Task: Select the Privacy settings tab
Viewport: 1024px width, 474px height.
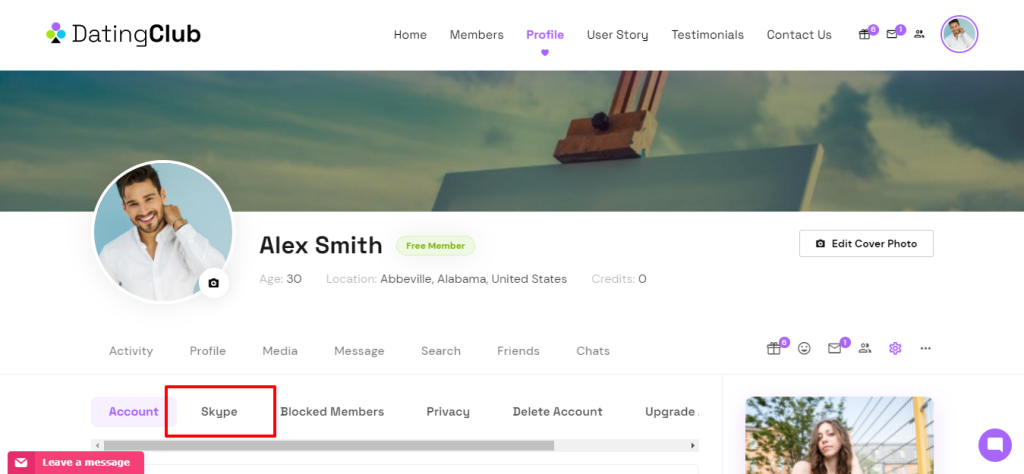Action: click(448, 411)
